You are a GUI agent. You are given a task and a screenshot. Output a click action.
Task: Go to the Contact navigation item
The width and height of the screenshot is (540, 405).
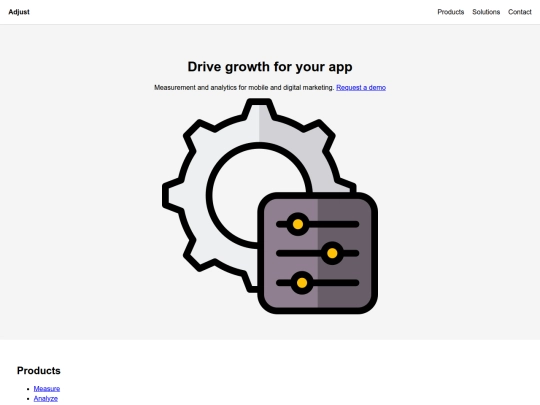[520, 12]
